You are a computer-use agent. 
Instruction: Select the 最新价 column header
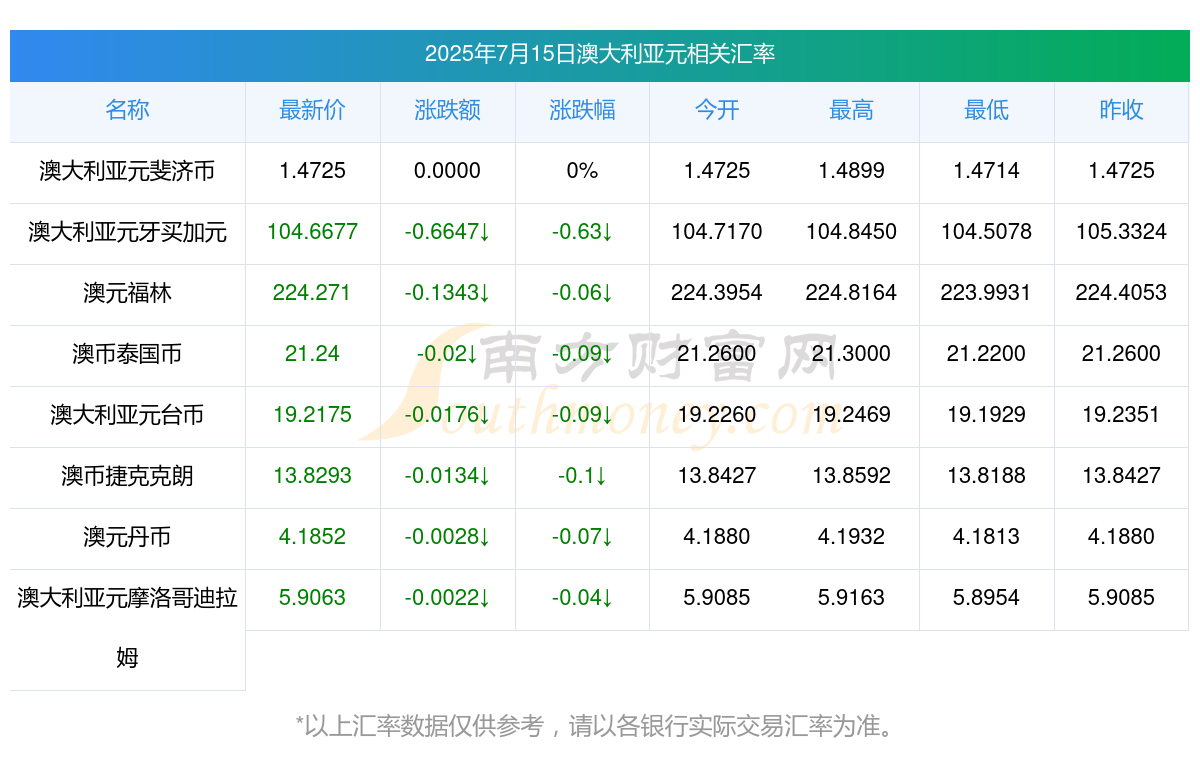[x=312, y=110]
